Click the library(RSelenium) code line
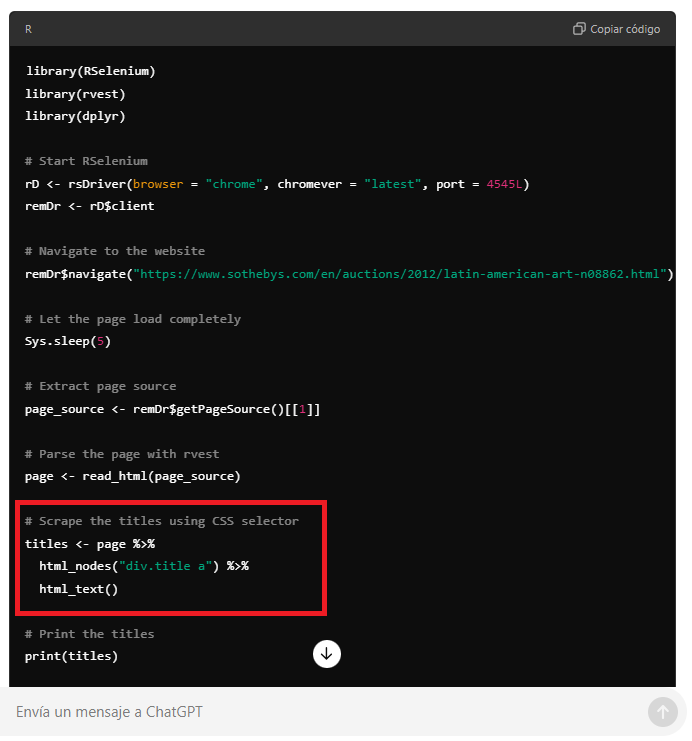 pos(90,71)
